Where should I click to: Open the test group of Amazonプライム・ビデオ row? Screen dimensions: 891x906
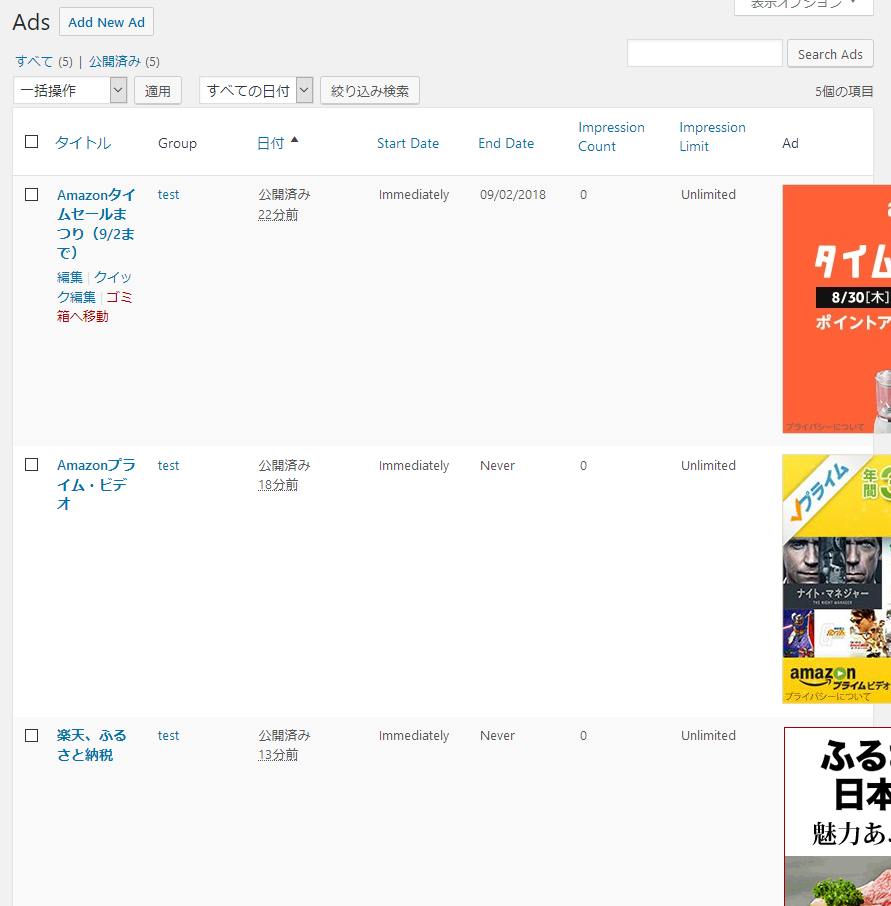[168, 465]
